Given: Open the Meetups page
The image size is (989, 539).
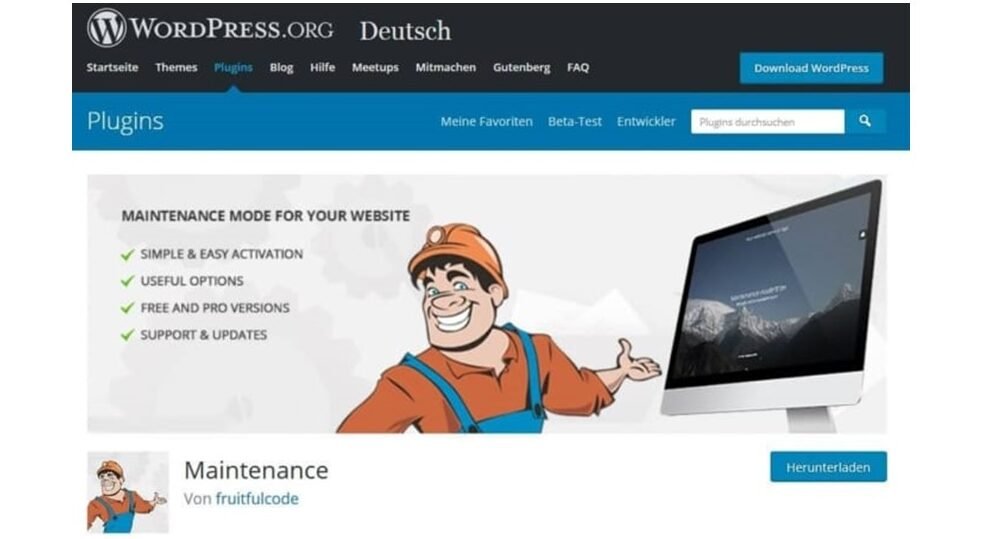Looking at the screenshot, I should [375, 67].
